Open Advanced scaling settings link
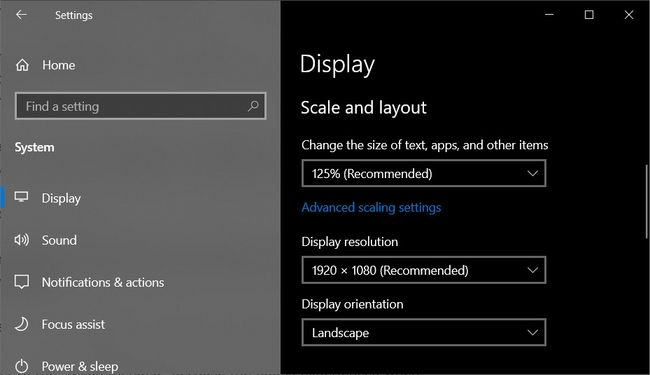650x375 pixels. [371, 207]
